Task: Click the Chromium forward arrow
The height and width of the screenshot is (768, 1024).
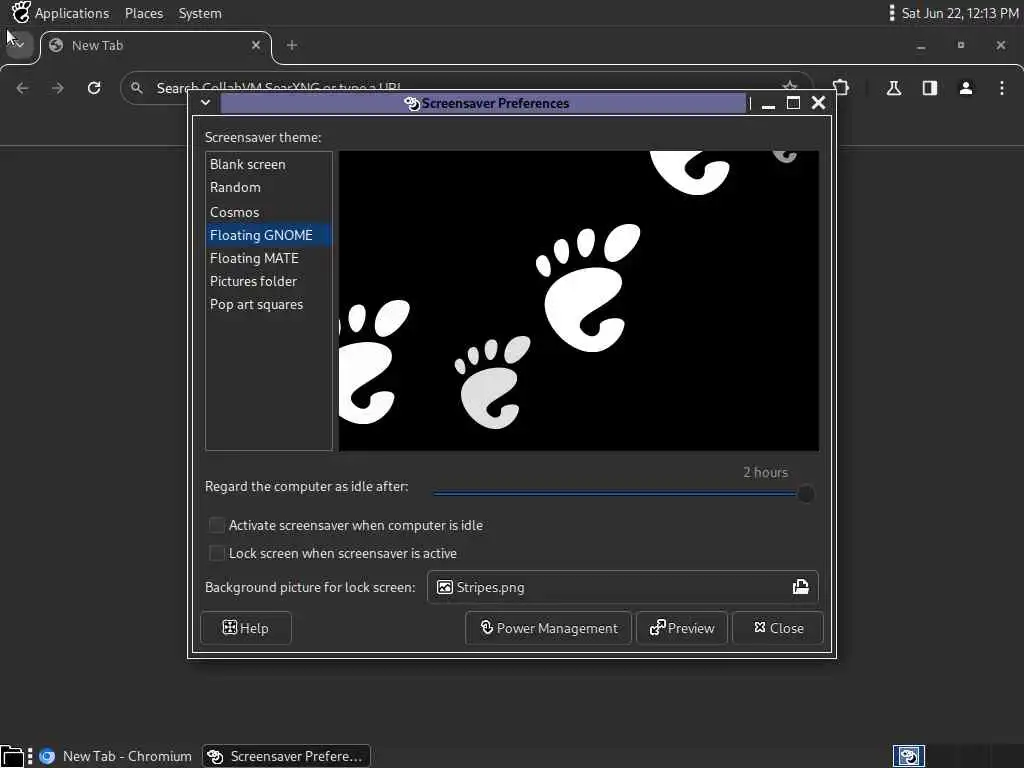Action: [x=58, y=88]
